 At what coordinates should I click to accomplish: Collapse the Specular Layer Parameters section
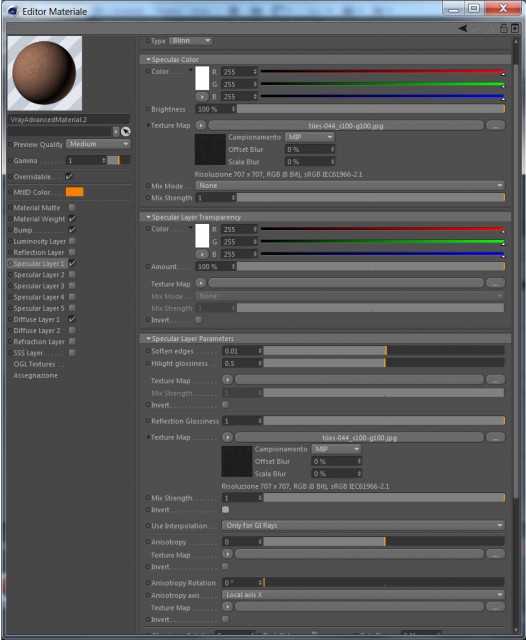coord(149,338)
